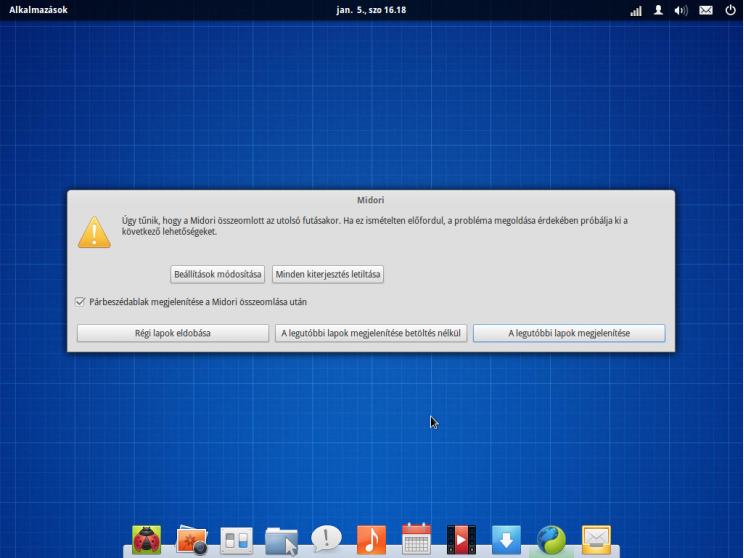Uncheck Párbeszédablak megjelenítése crash checkbox
The height and width of the screenshot is (558, 744).
(80, 302)
